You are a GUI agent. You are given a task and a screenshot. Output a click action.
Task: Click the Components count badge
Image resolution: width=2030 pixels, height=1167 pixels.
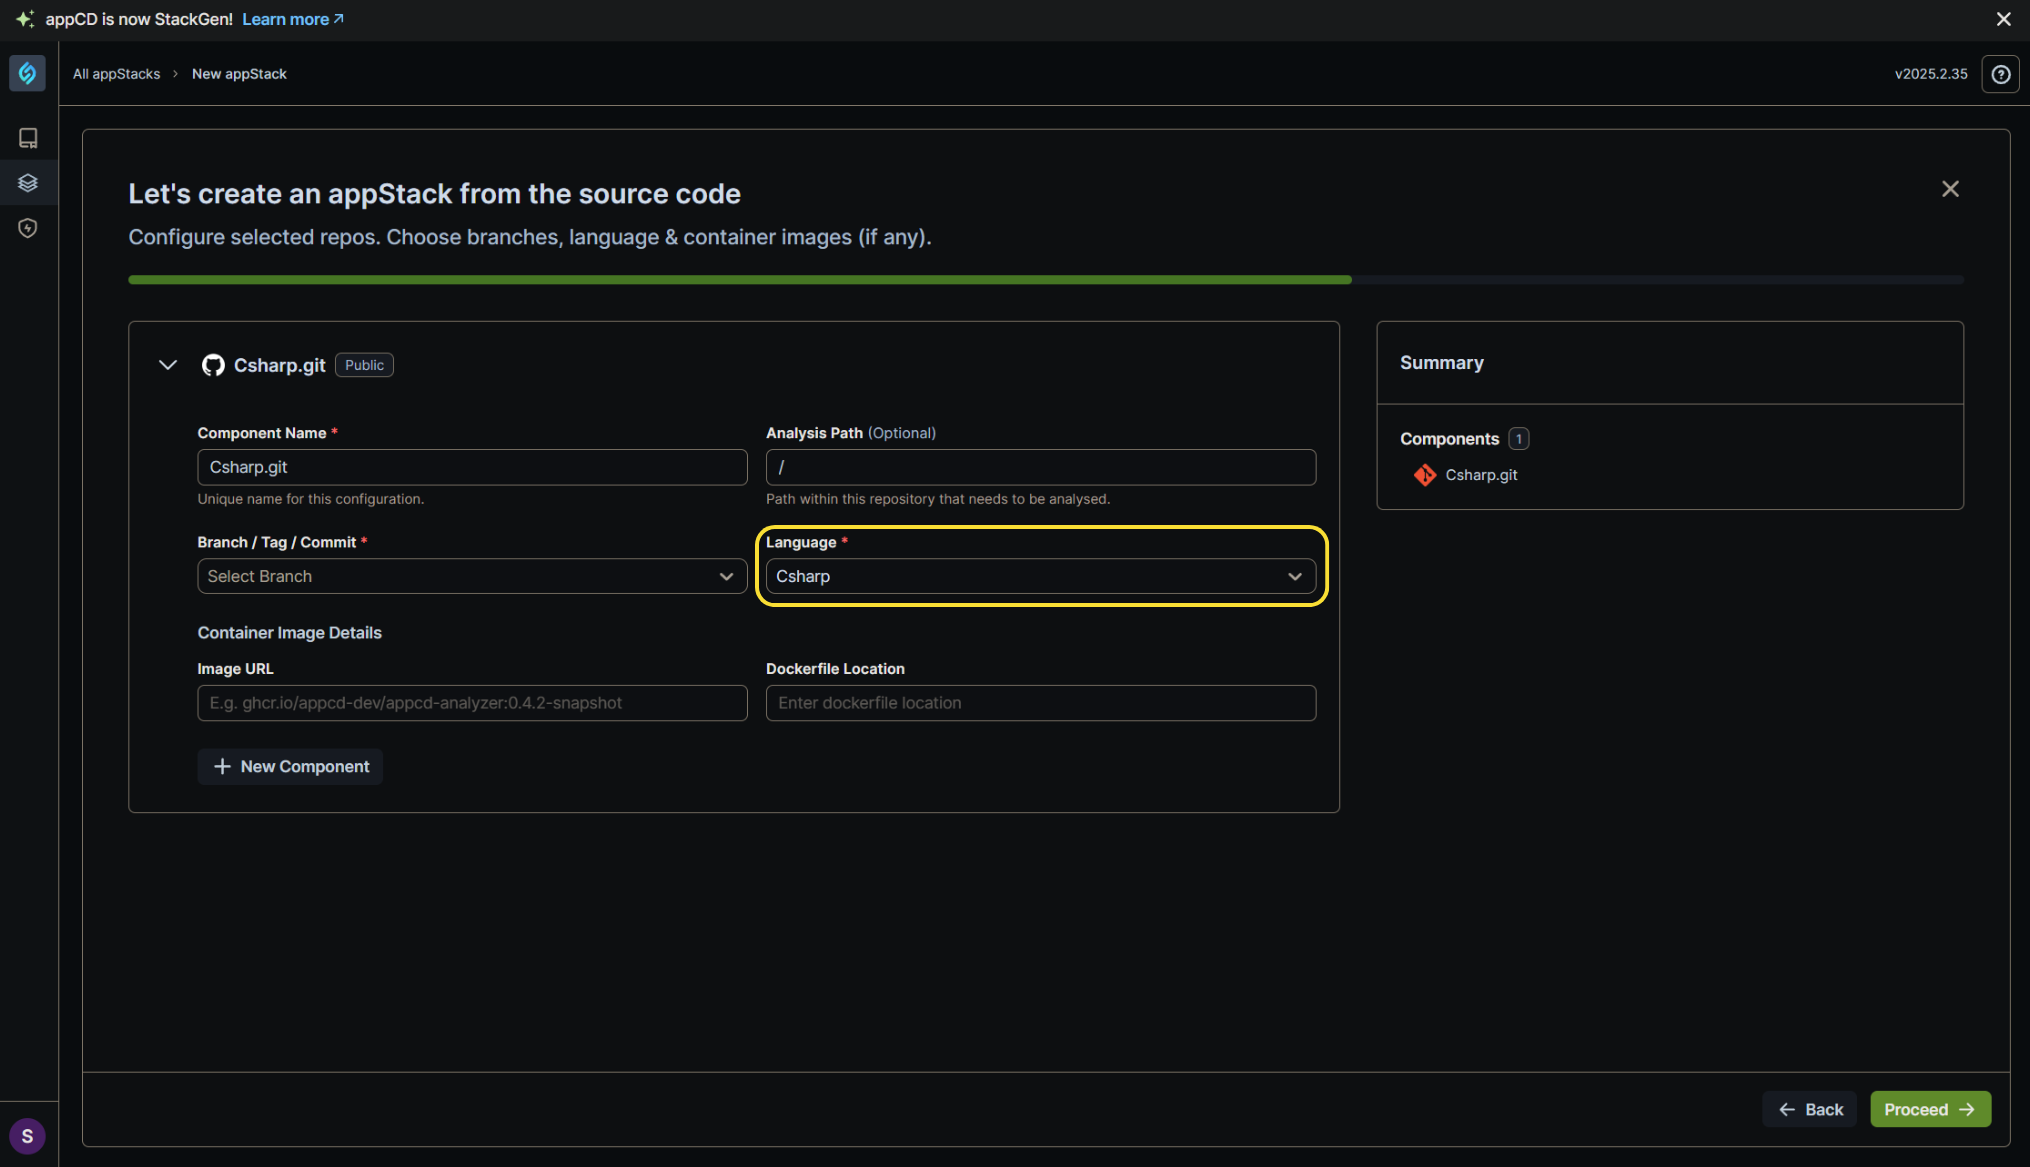[x=1518, y=438]
